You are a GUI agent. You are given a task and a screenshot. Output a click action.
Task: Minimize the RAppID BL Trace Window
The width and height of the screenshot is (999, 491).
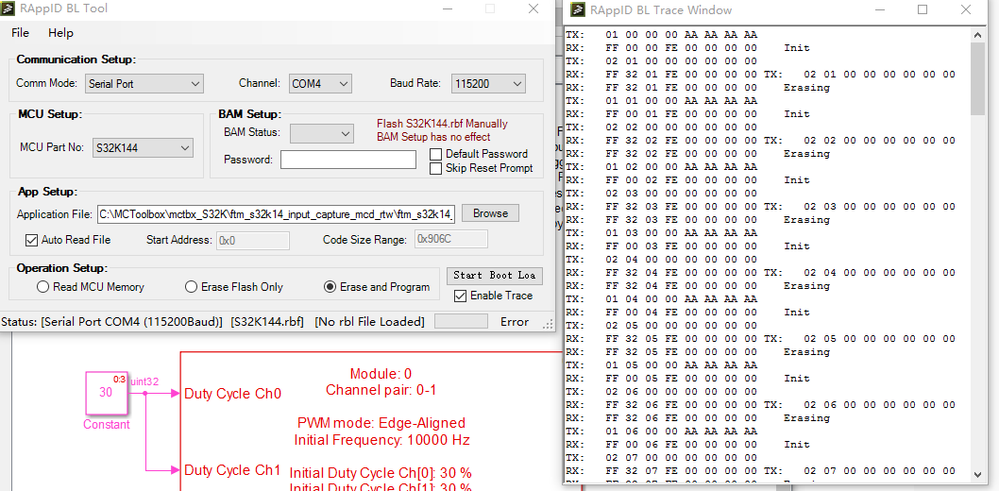coord(879,10)
